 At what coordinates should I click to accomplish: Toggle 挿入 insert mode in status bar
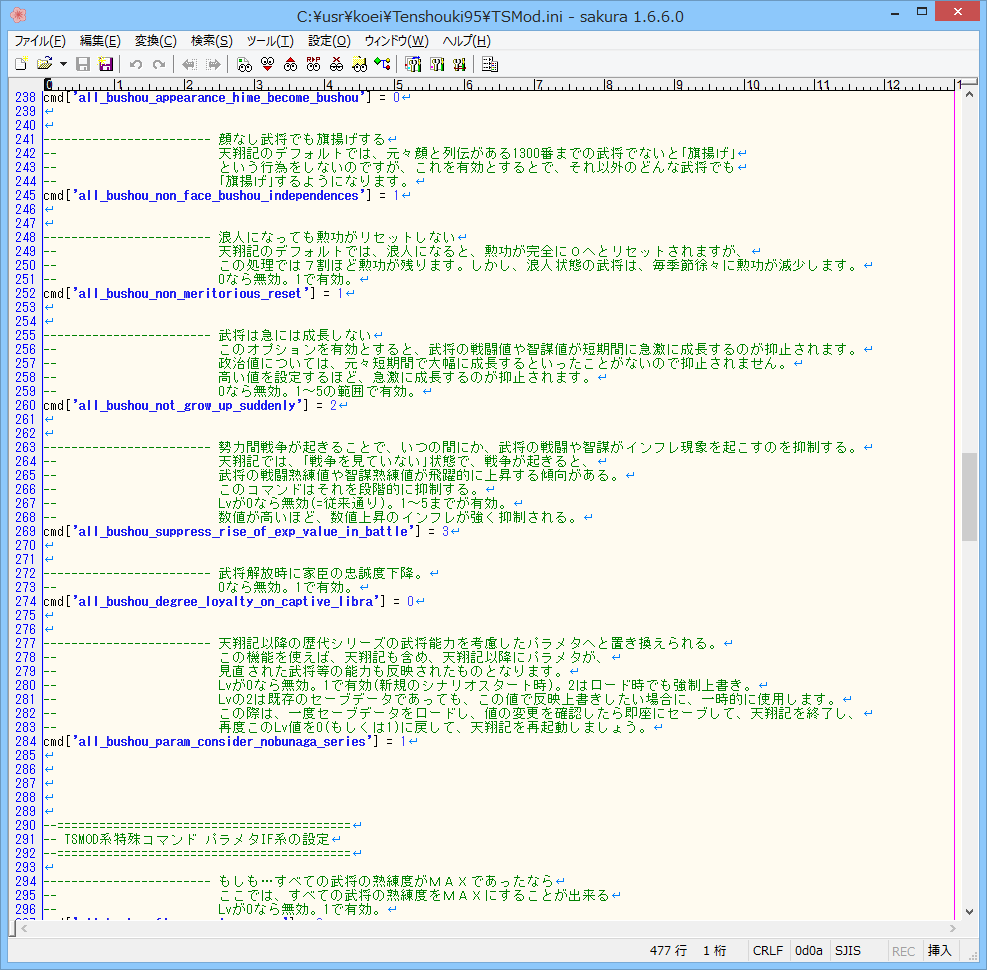[939, 951]
